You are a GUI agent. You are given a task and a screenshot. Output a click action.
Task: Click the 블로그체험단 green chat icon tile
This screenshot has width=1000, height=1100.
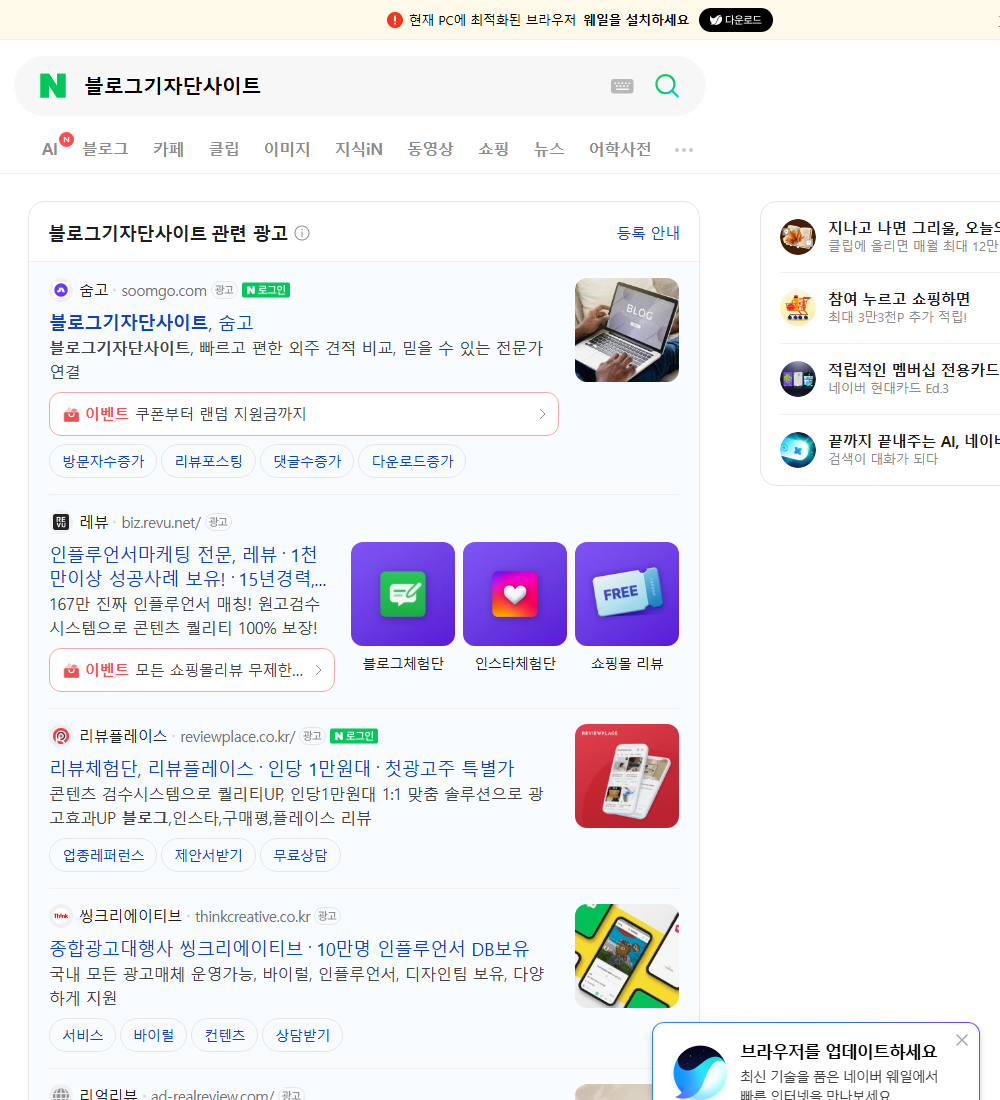(x=403, y=593)
